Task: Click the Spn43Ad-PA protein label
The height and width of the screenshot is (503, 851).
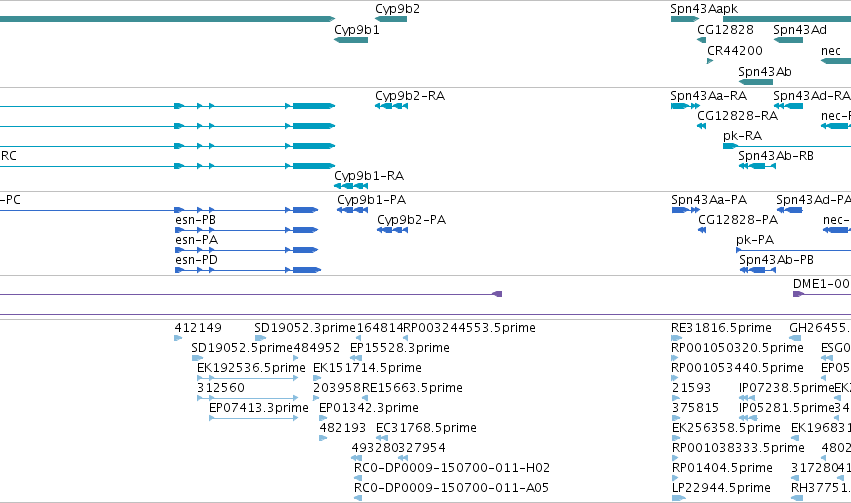Action: [813, 200]
